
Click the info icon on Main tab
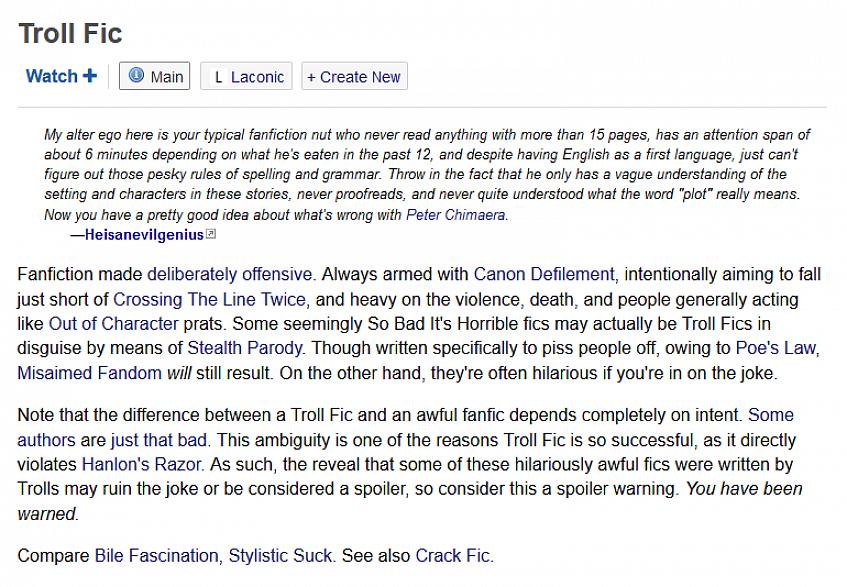tap(136, 76)
